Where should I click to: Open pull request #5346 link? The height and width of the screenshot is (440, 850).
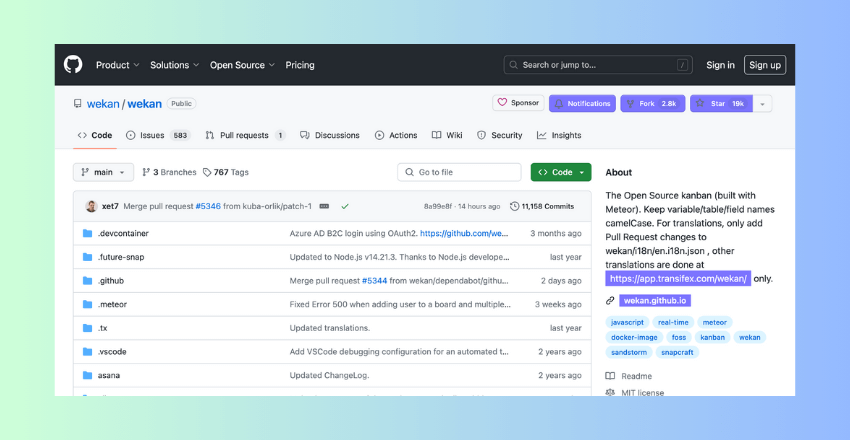208,206
